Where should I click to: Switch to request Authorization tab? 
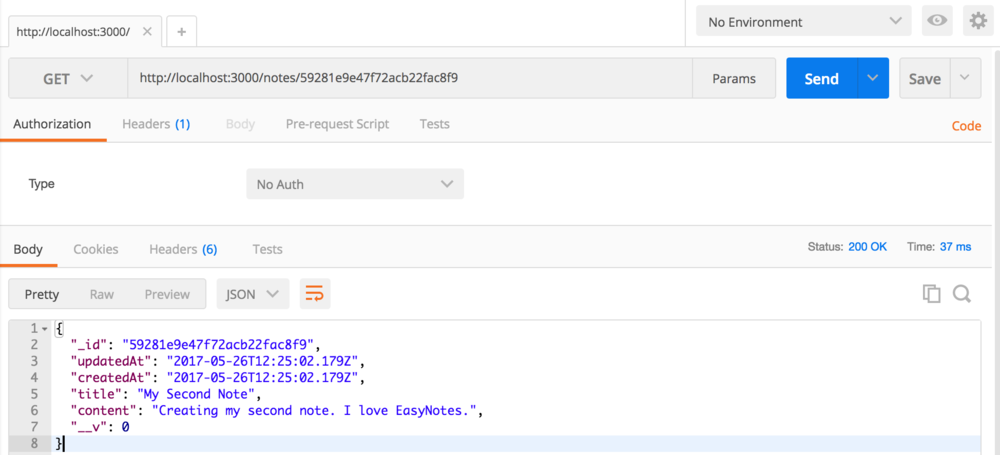click(x=52, y=124)
